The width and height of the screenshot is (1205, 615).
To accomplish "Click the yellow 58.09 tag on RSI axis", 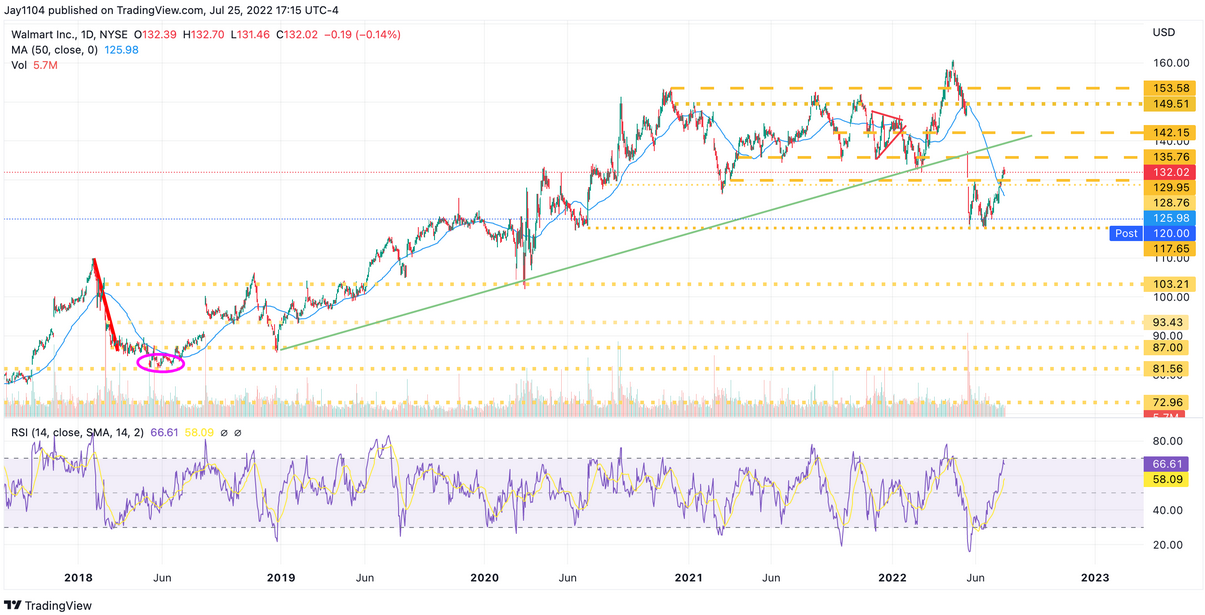I will click(x=1165, y=479).
